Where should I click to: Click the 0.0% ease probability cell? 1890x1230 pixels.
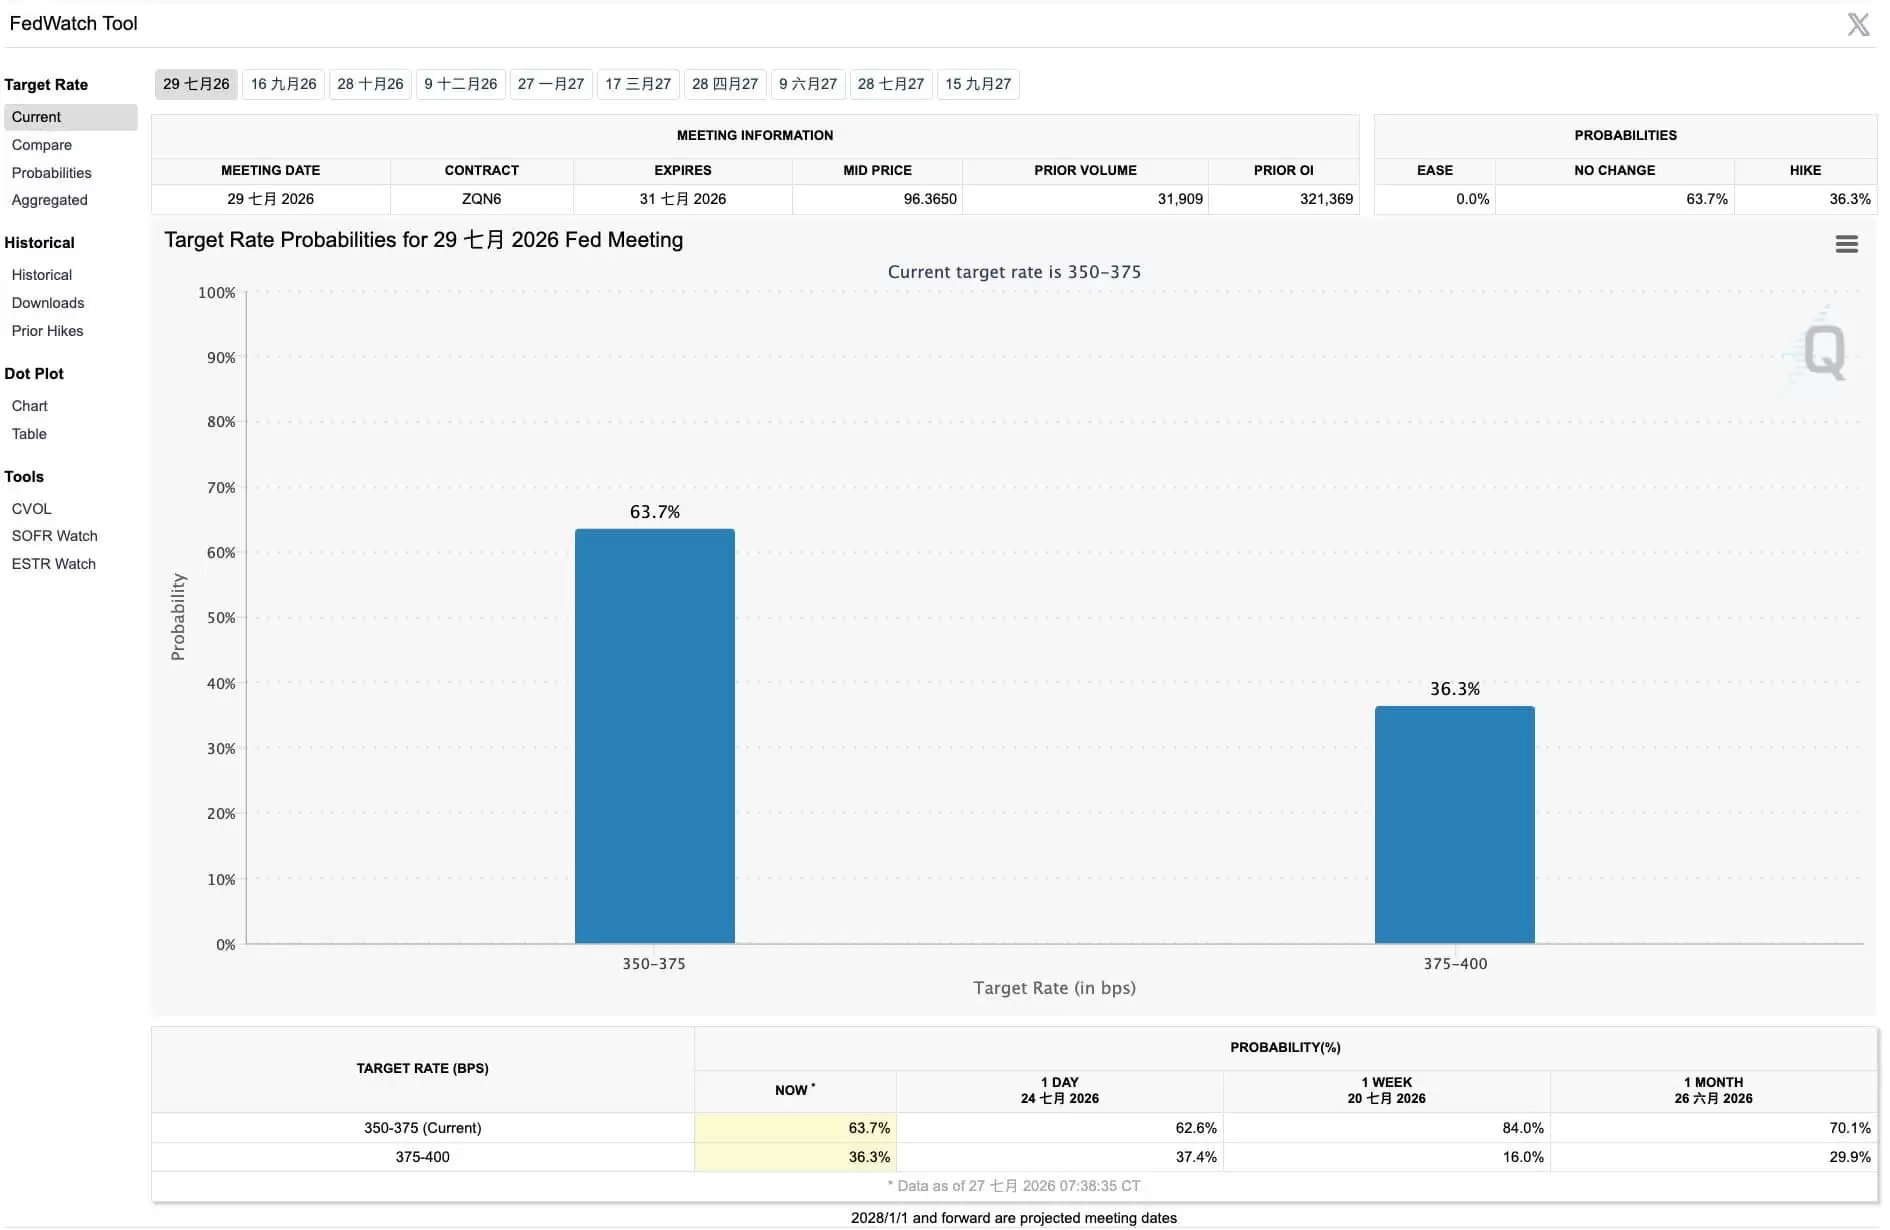pos(1435,199)
